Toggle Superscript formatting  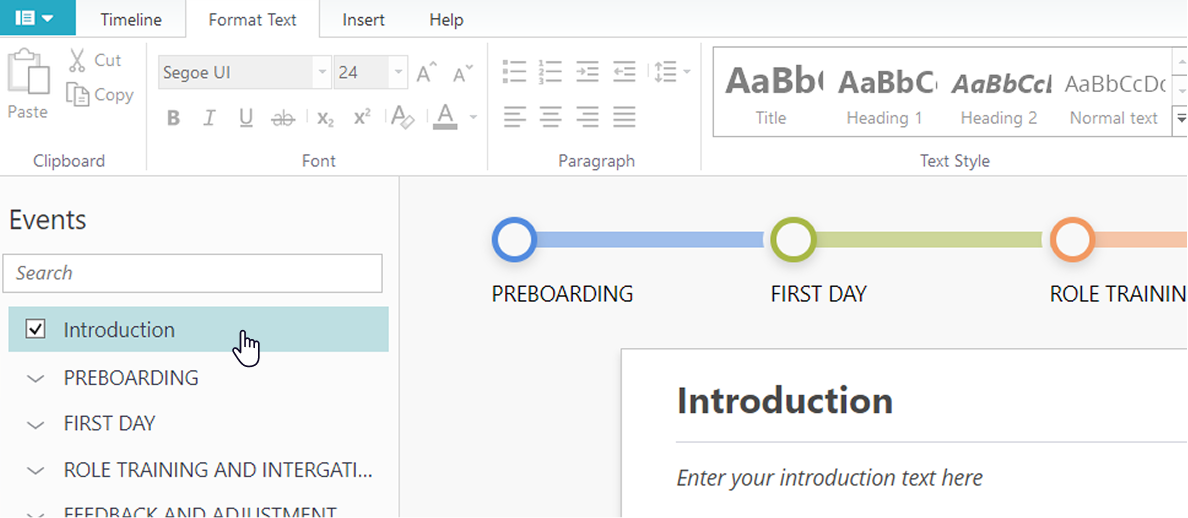362,118
